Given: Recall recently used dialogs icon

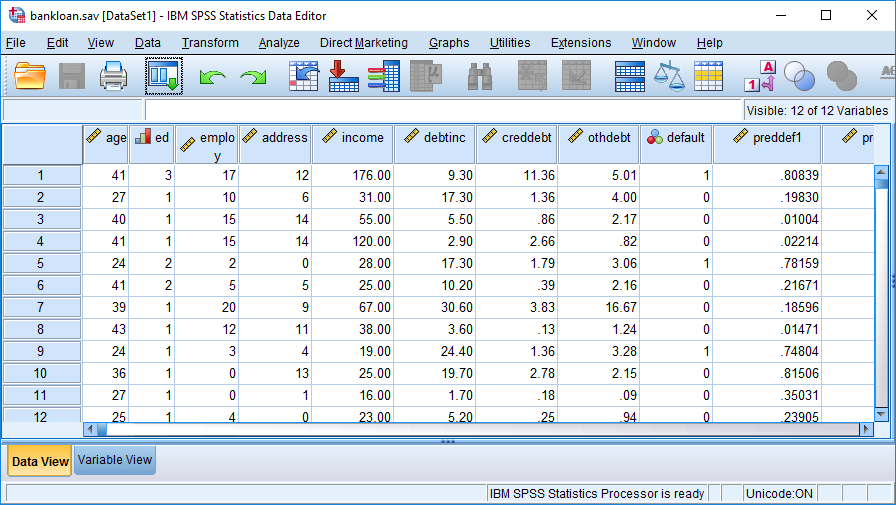Looking at the screenshot, I should pos(164,76).
